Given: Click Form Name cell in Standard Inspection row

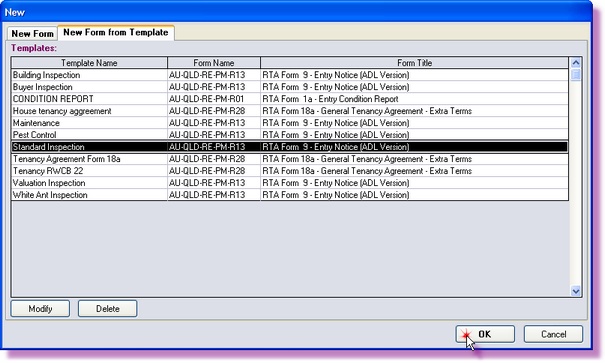Looking at the screenshot, I should tap(214, 147).
